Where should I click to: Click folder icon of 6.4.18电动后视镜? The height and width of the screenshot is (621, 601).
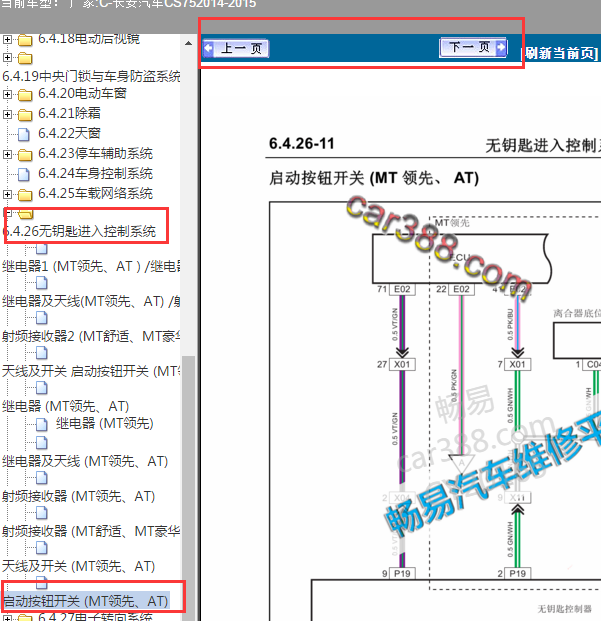pyautogui.click(x=25, y=40)
